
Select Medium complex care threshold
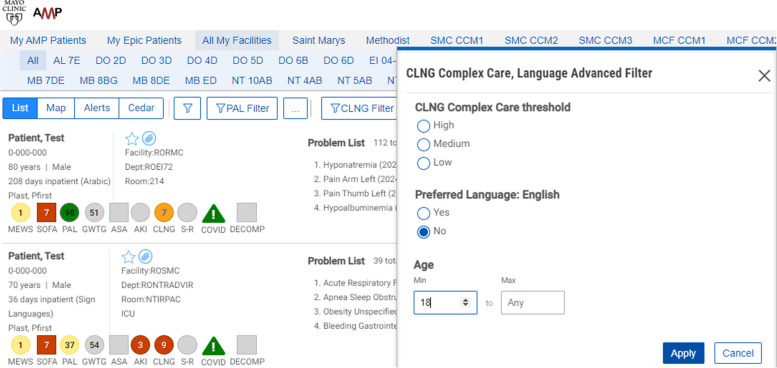(x=423, y=145)
